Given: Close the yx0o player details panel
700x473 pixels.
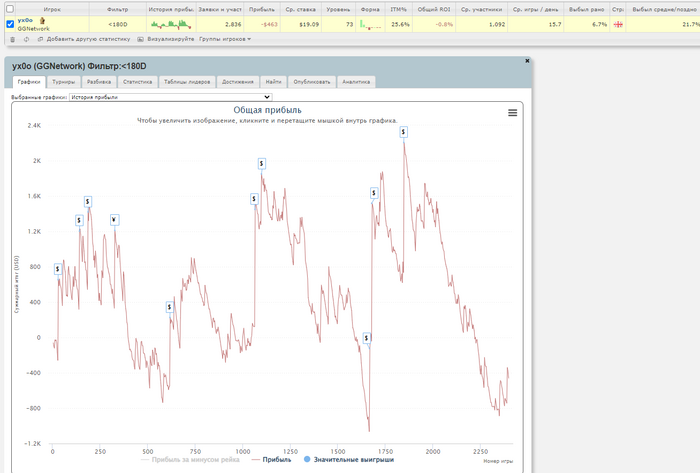Looking at the screenshot, I should tap(527, 61).
